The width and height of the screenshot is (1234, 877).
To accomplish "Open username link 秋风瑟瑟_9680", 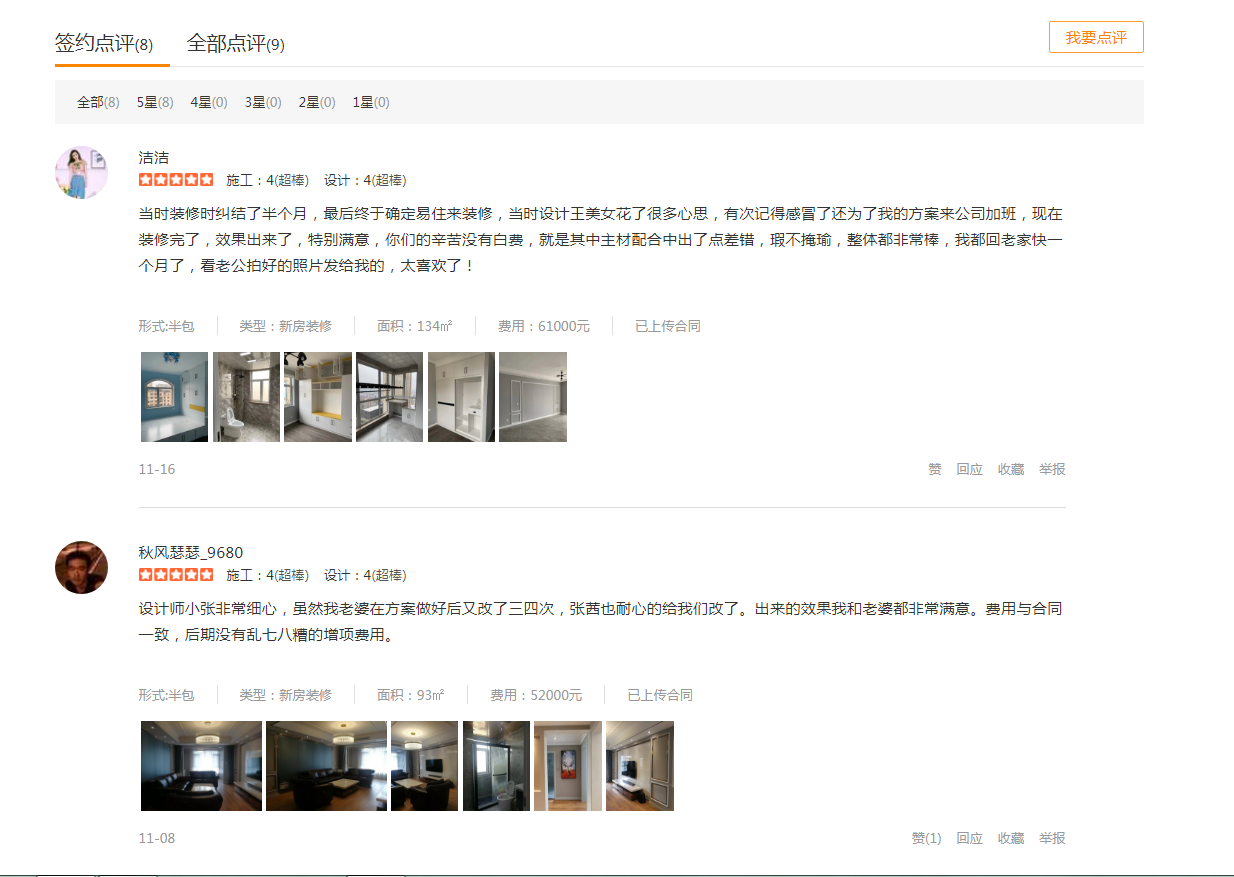I will tap(191, 553).
